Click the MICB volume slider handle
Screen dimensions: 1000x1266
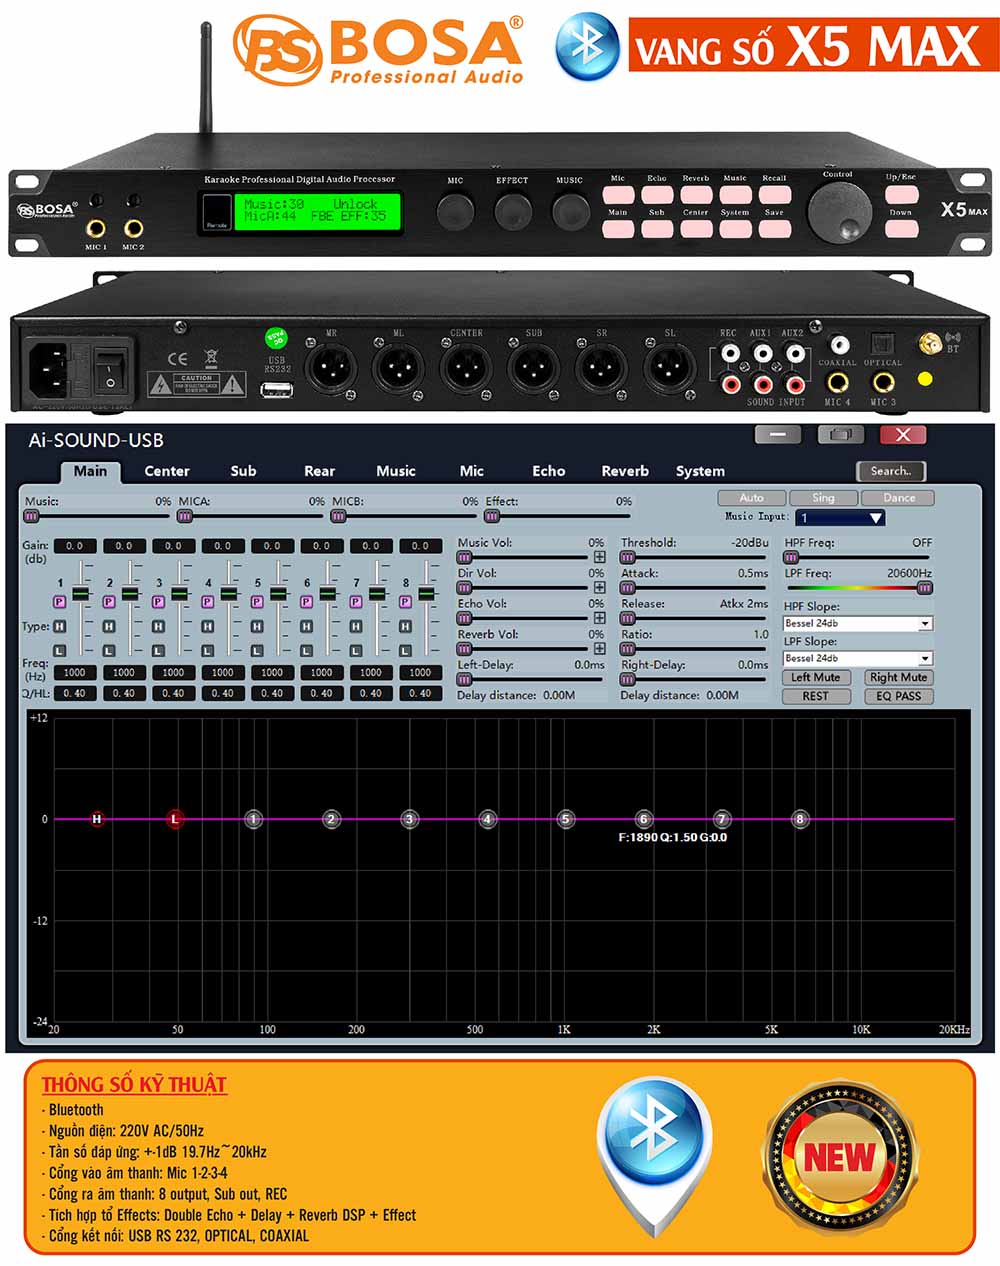coord(338,516)
